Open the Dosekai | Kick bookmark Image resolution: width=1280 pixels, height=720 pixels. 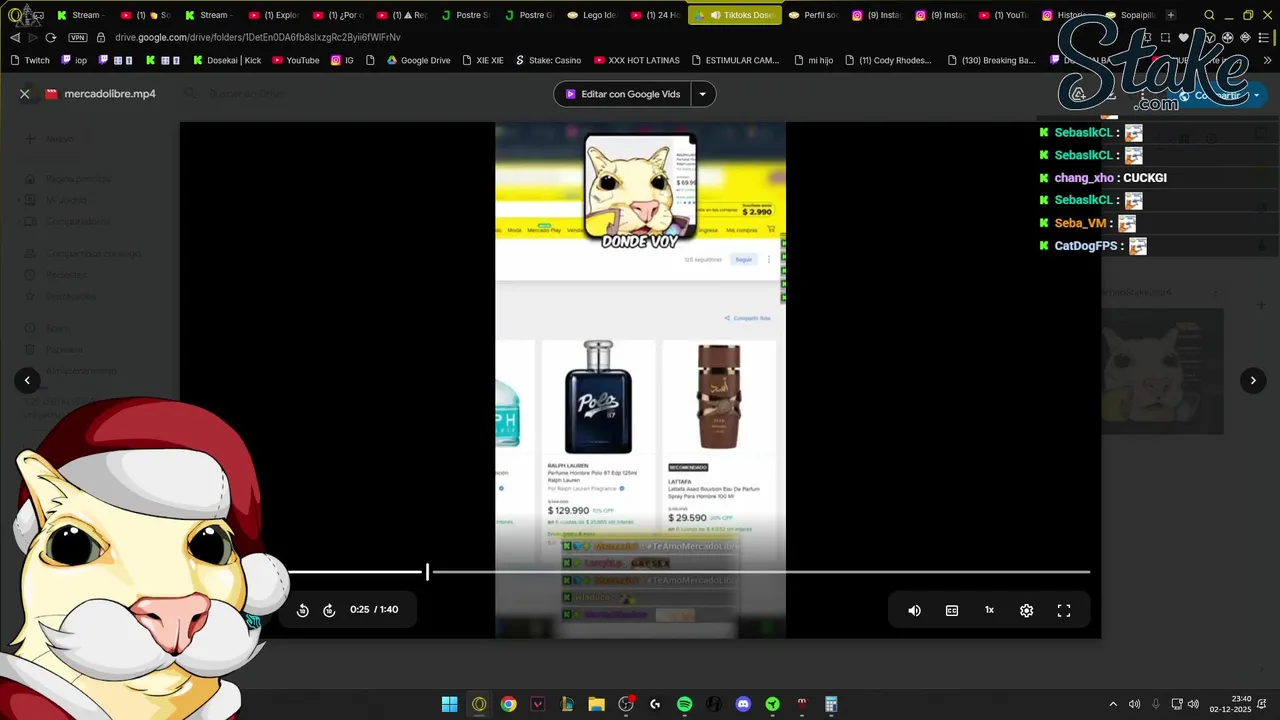[x=227, y=60]
